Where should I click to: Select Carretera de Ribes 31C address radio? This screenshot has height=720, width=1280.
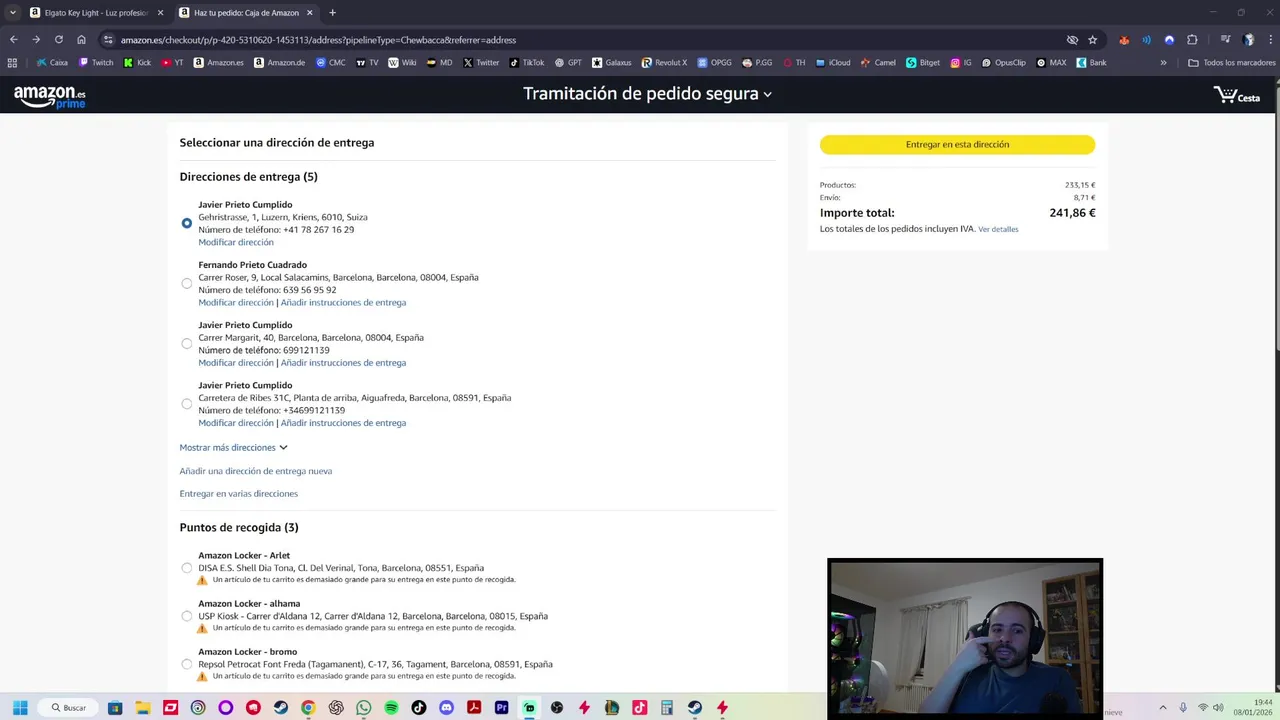point(187,404)
